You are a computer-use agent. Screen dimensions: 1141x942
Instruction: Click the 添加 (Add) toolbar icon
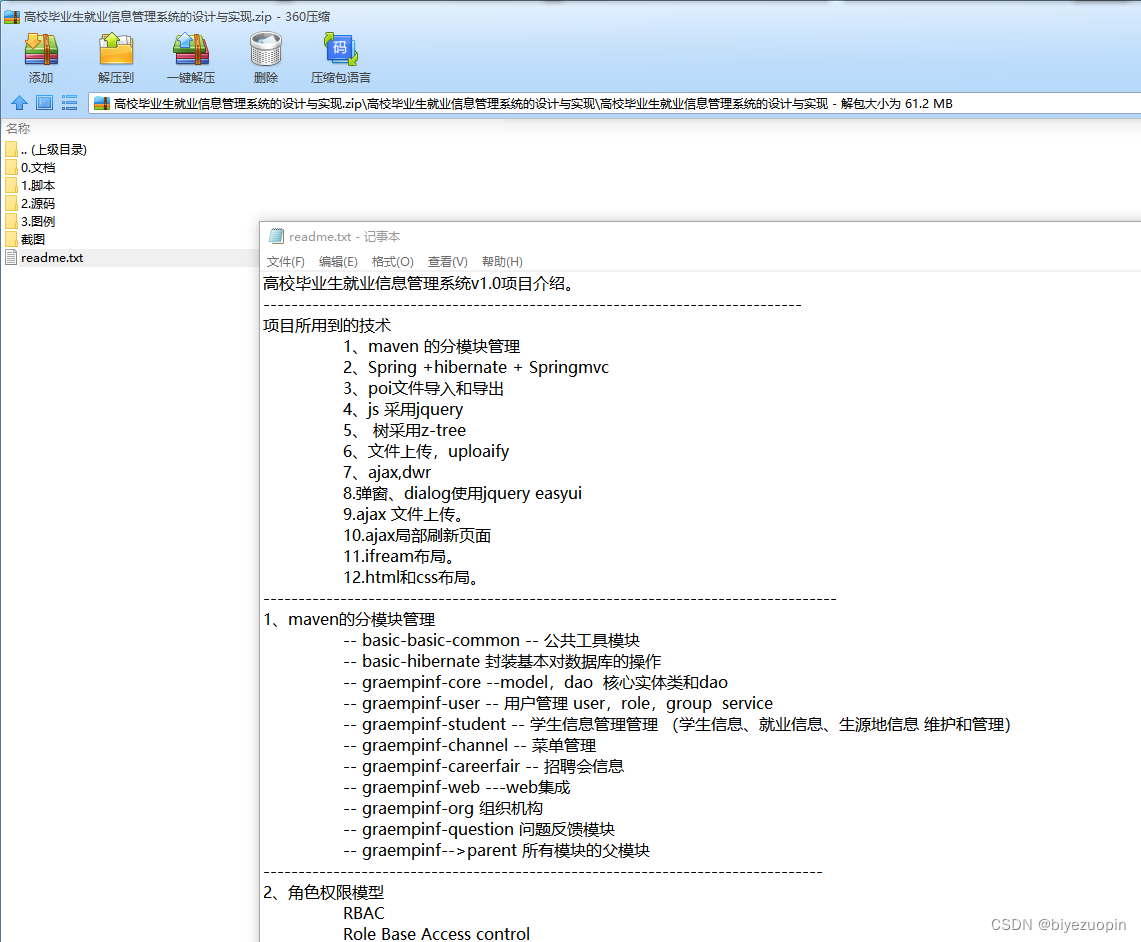pyautogui.click(x=41, y=49)
